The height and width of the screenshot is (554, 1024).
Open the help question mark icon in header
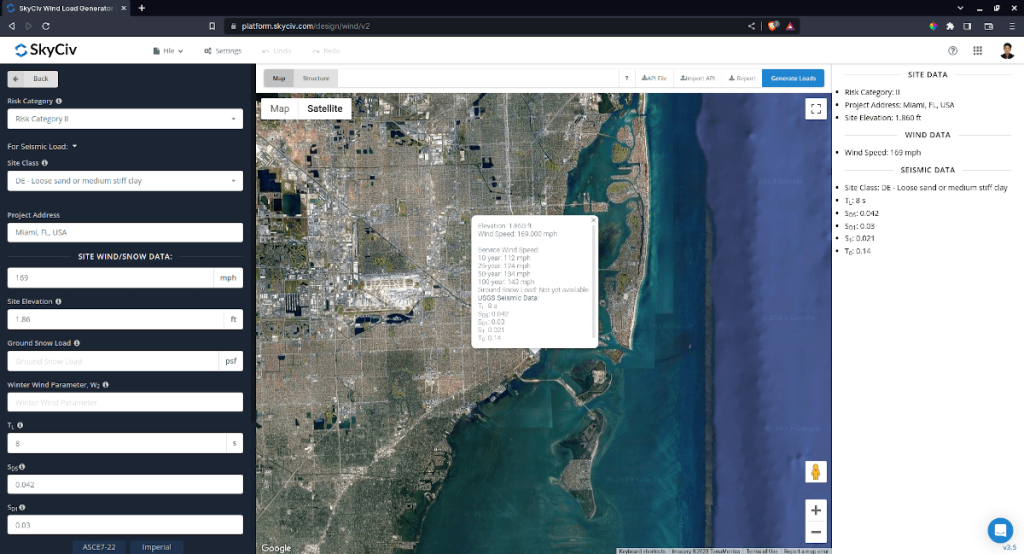[952, 51]
